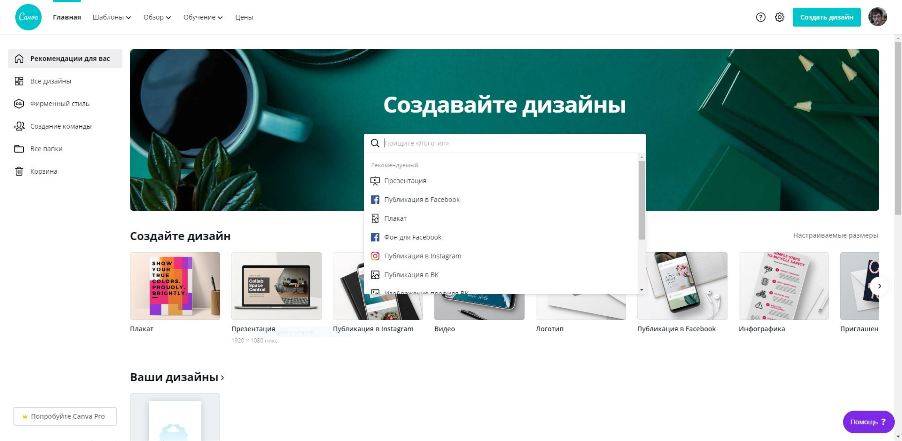The image size is (902, 441).
Task: Open the Главная navigation tab
Action: (67, 17)
